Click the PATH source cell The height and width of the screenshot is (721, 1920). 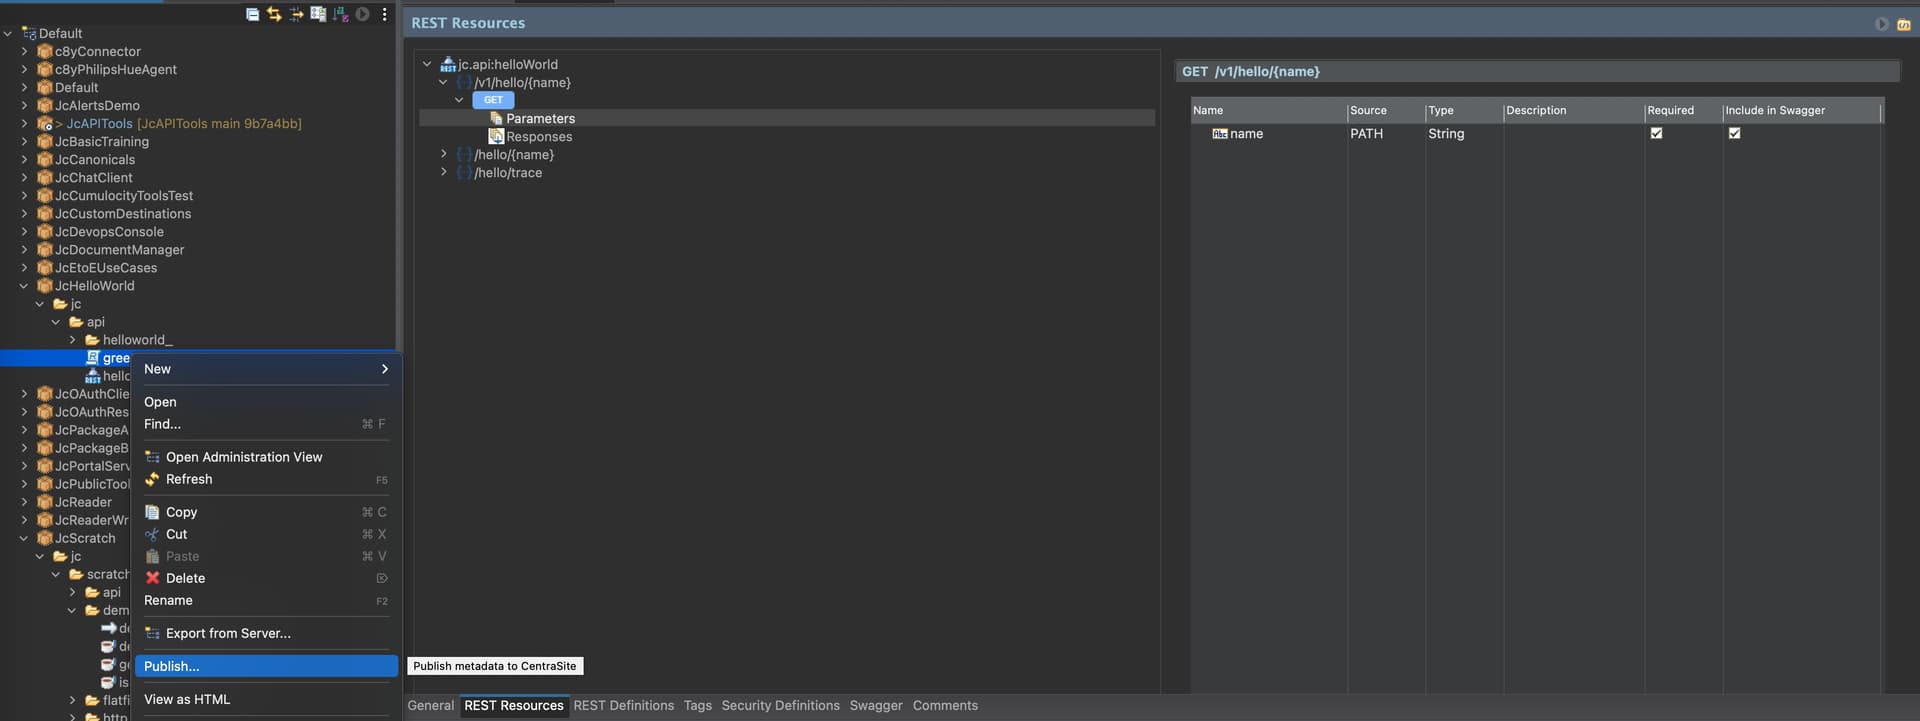pos(1367,133)
